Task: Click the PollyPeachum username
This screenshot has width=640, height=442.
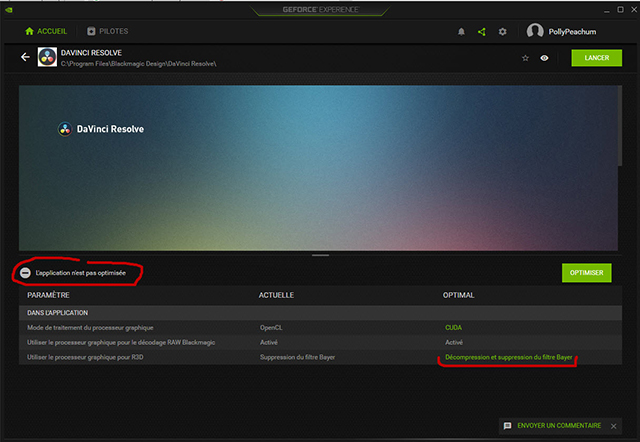Action: pyautogui.click(x=572, y=32)
